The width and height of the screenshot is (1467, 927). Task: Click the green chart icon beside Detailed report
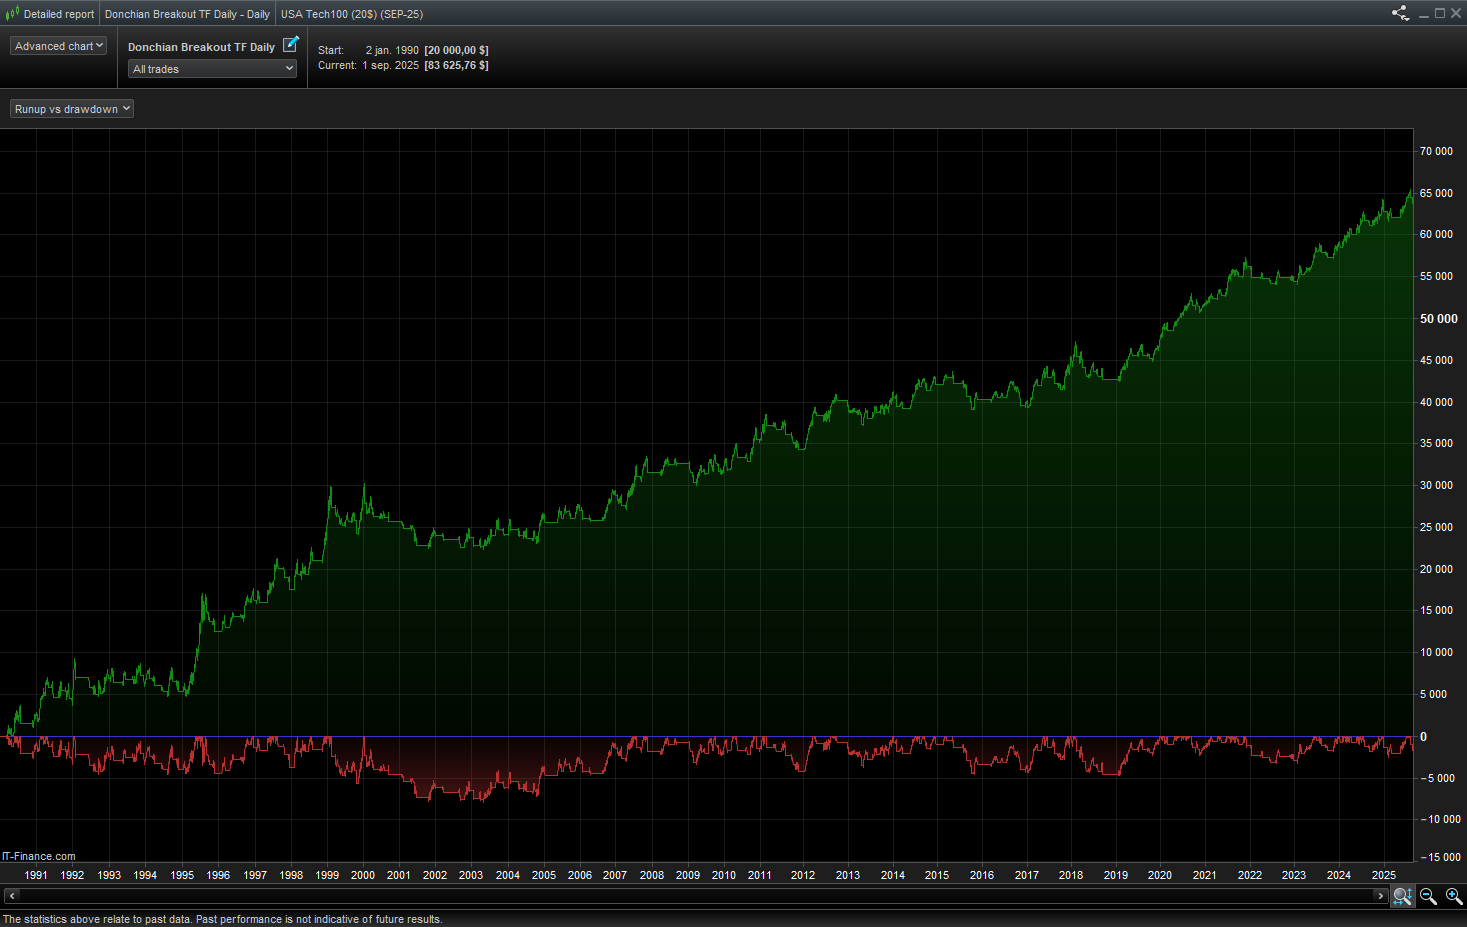[12, 14]
